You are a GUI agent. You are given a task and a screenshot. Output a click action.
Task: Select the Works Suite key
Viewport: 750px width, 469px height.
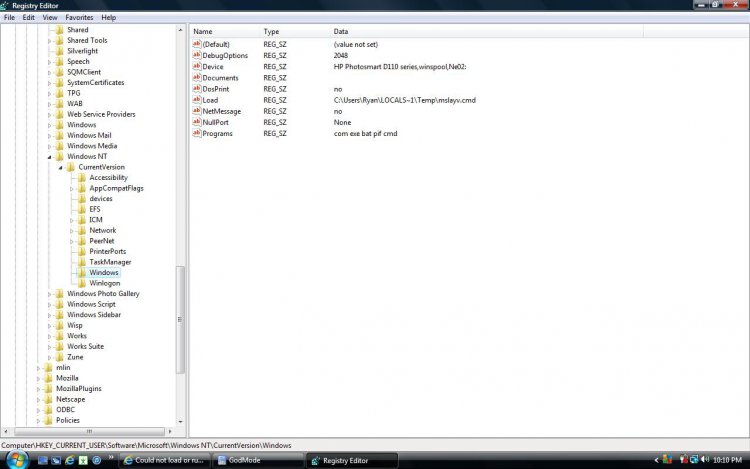click(x=85, y=346)
